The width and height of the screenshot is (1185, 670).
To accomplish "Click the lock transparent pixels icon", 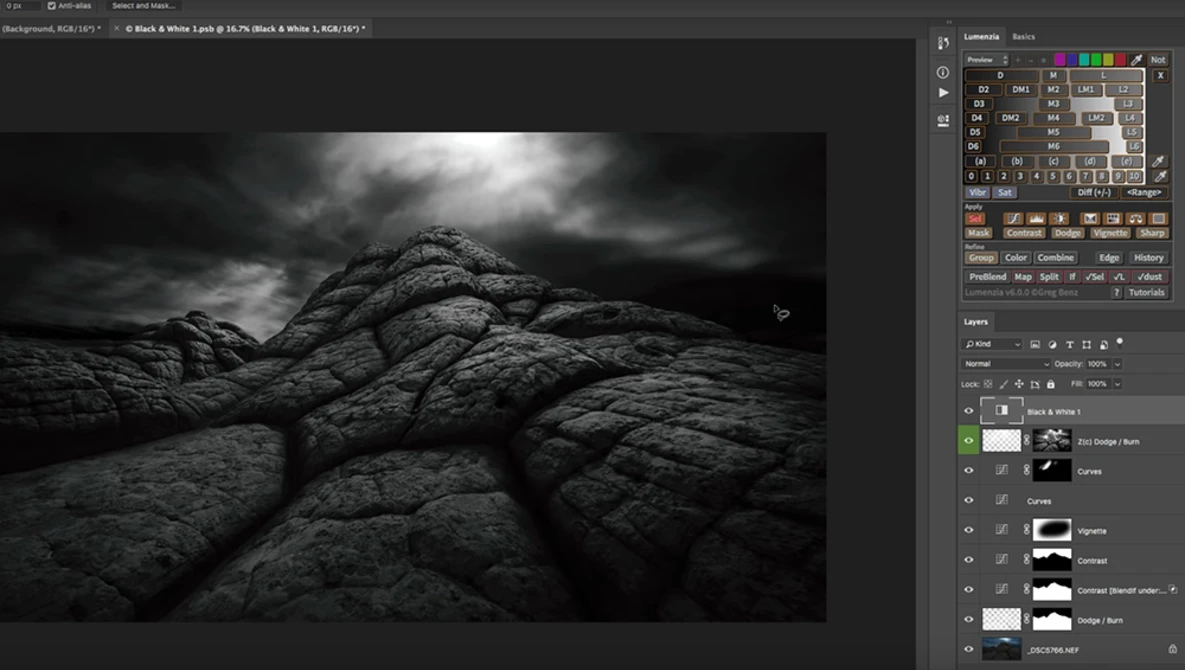I will tap(988, 384).
